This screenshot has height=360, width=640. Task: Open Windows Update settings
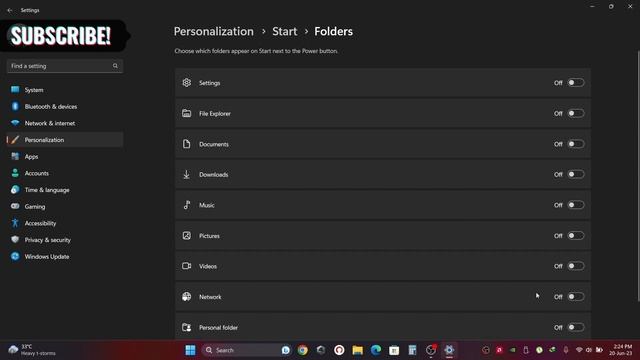(x=65, y=257)
